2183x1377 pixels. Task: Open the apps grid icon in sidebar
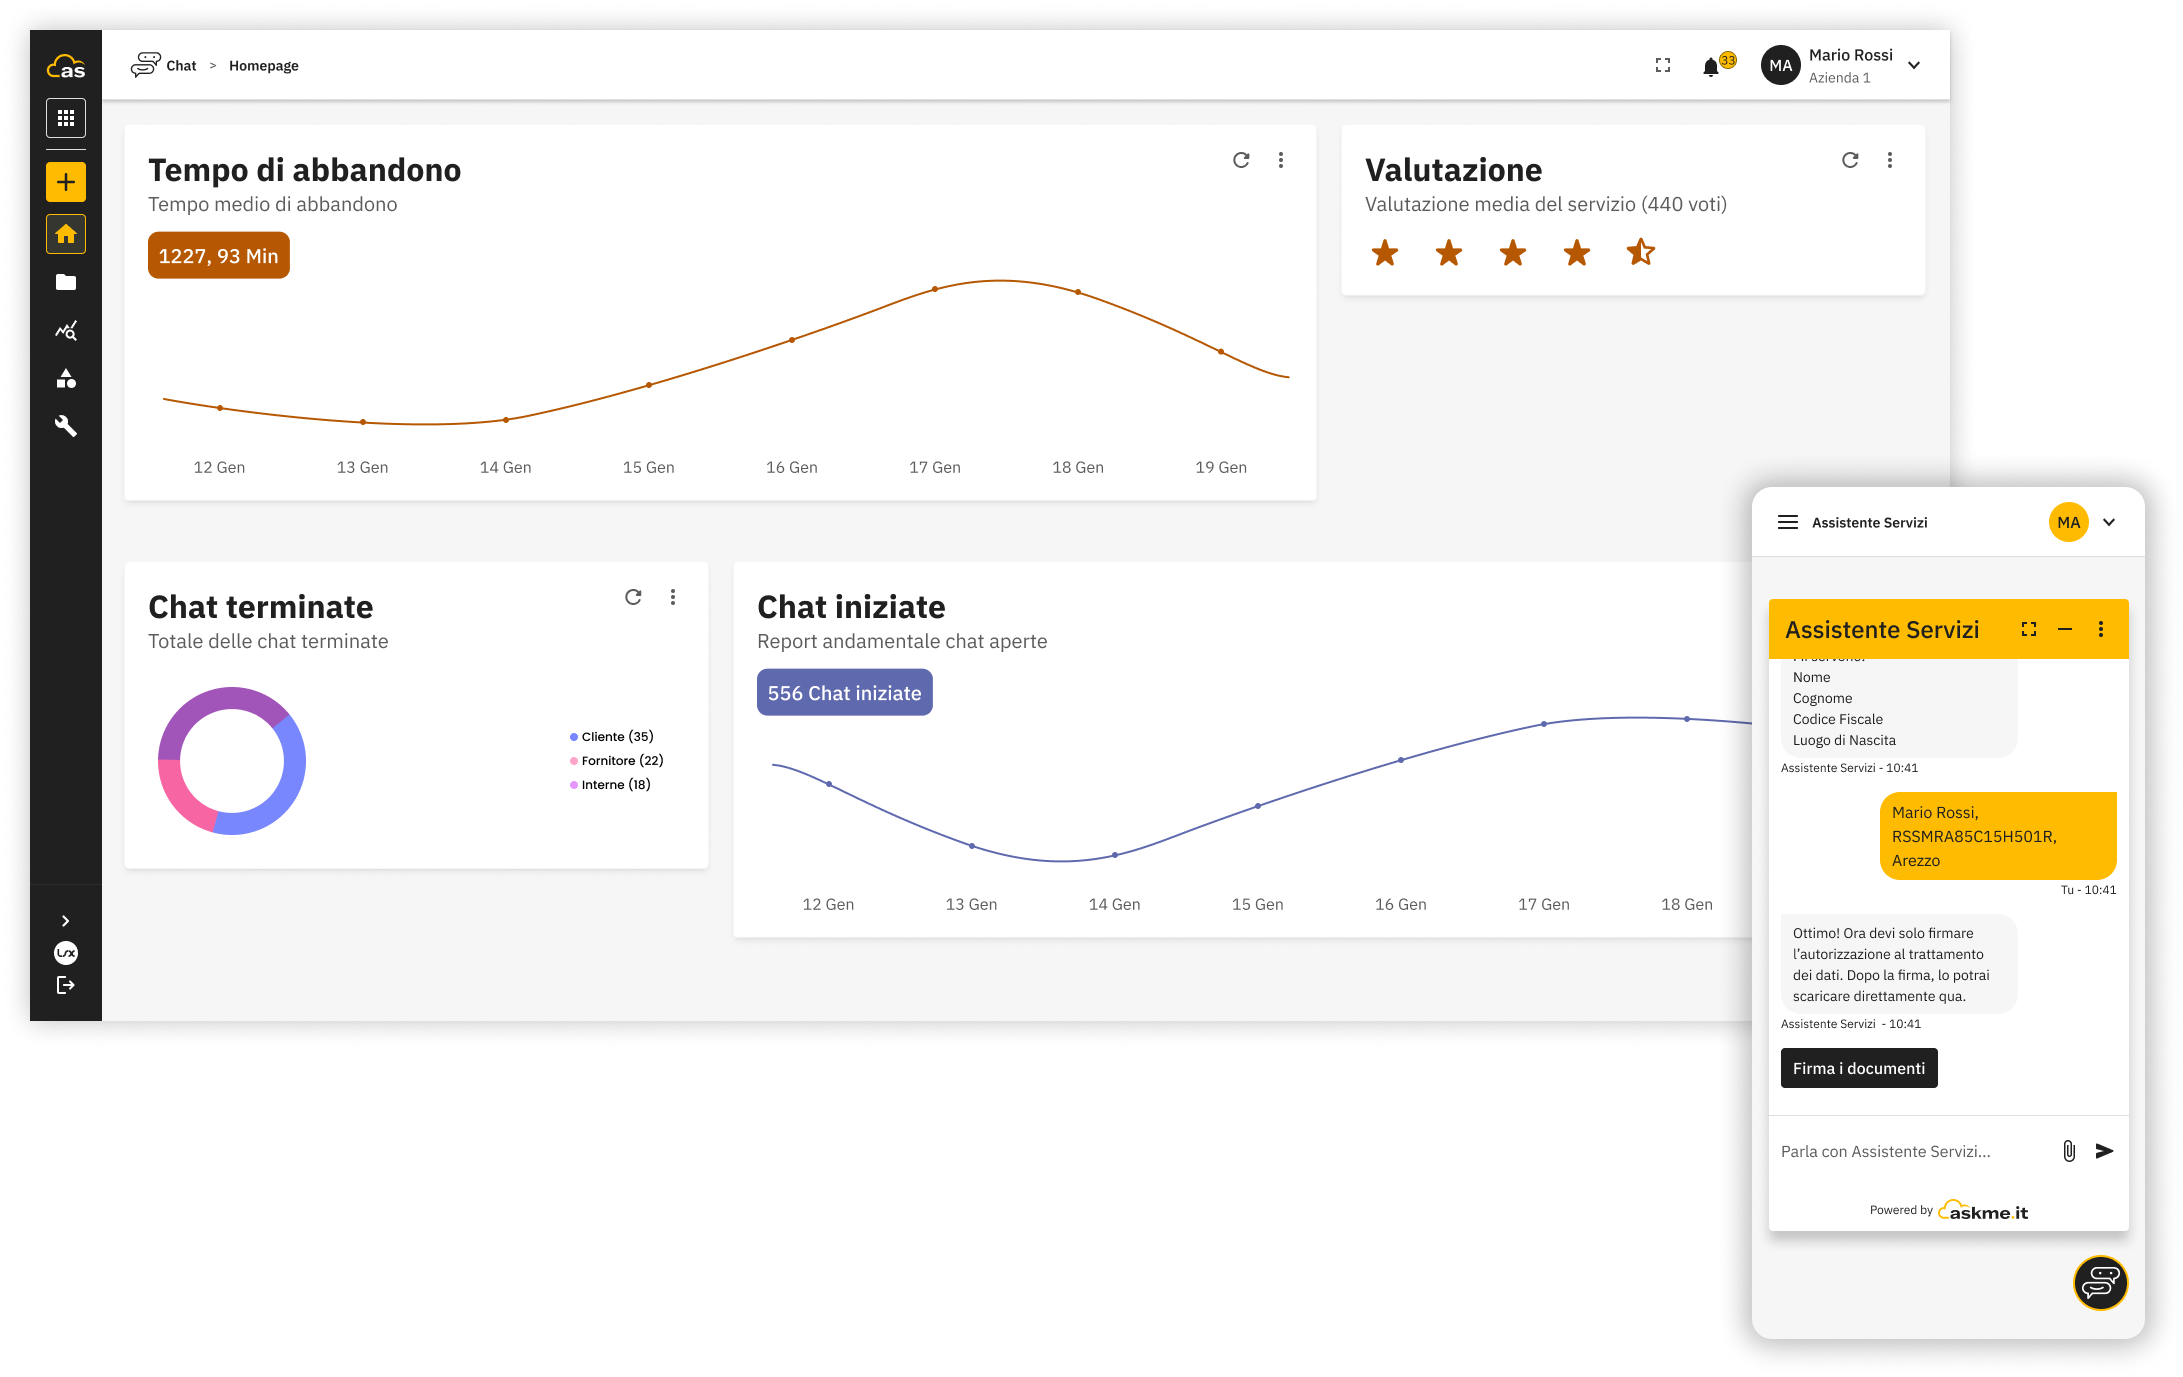[x=66, y=118]
